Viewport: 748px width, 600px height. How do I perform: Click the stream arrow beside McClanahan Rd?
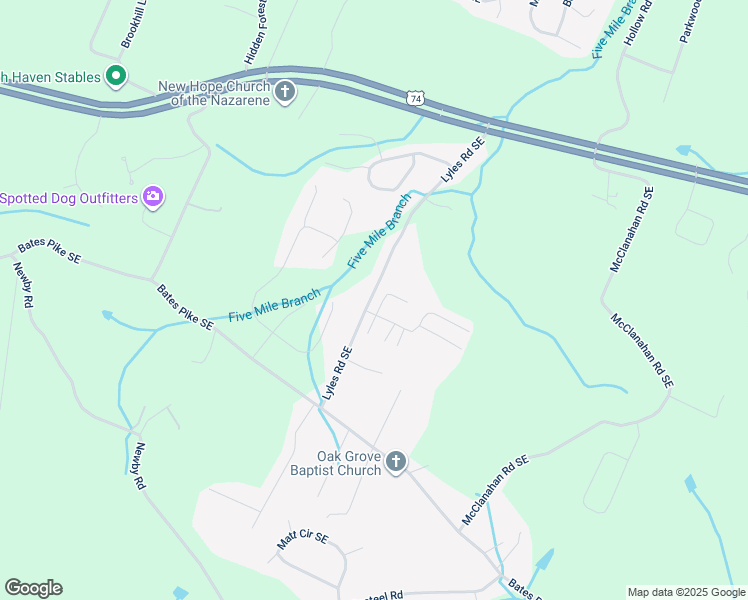click(x=683, y=150)
